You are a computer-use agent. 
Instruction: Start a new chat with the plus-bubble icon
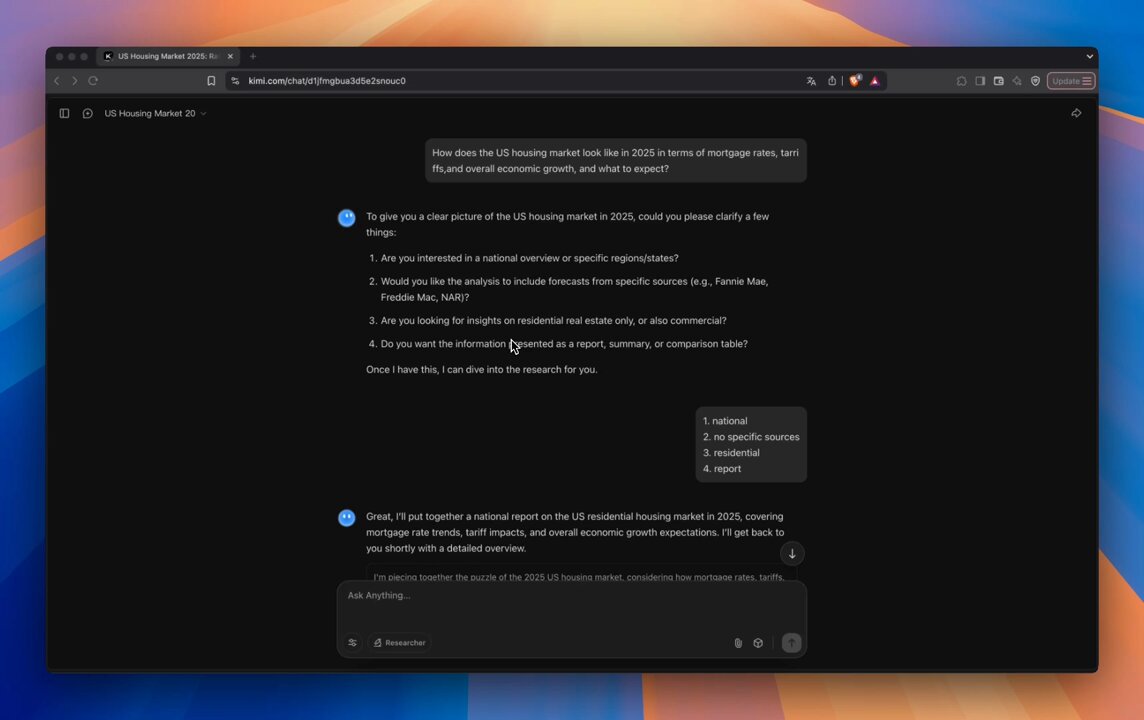point(88,113)
